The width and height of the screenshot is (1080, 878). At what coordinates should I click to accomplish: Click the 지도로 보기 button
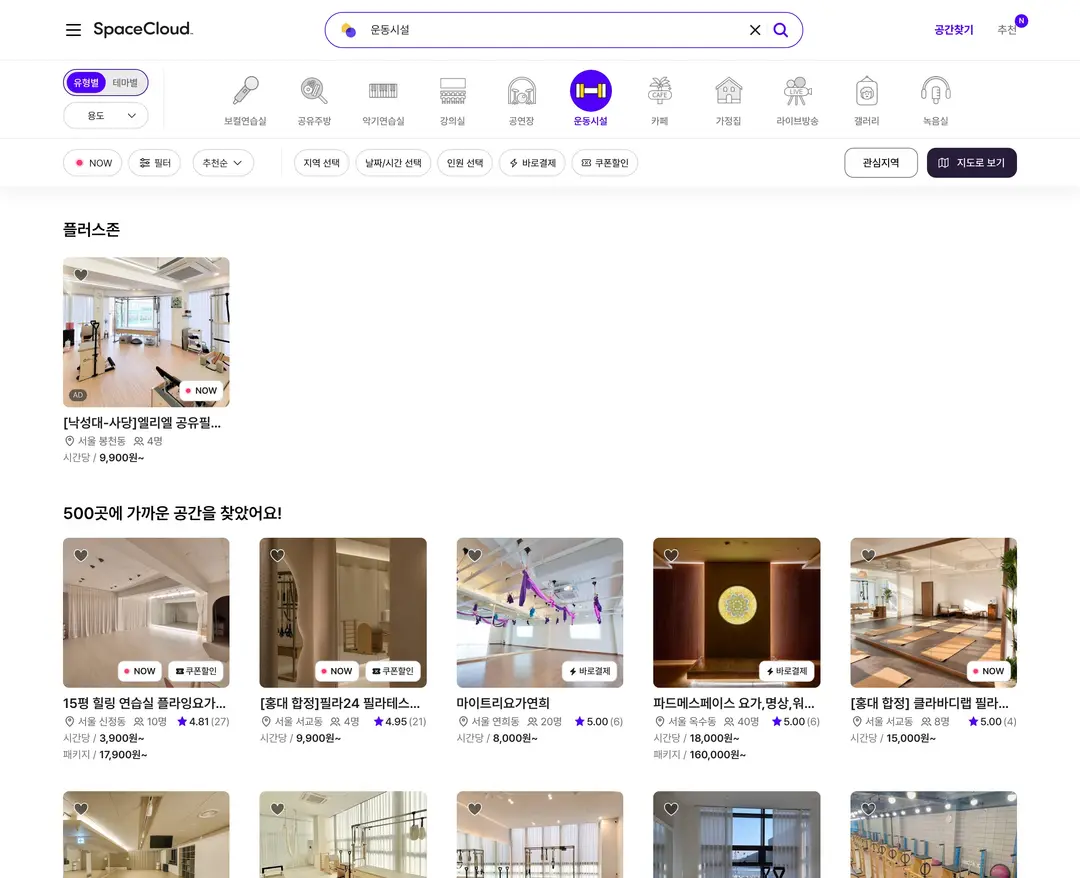click(x=972, y=163)
